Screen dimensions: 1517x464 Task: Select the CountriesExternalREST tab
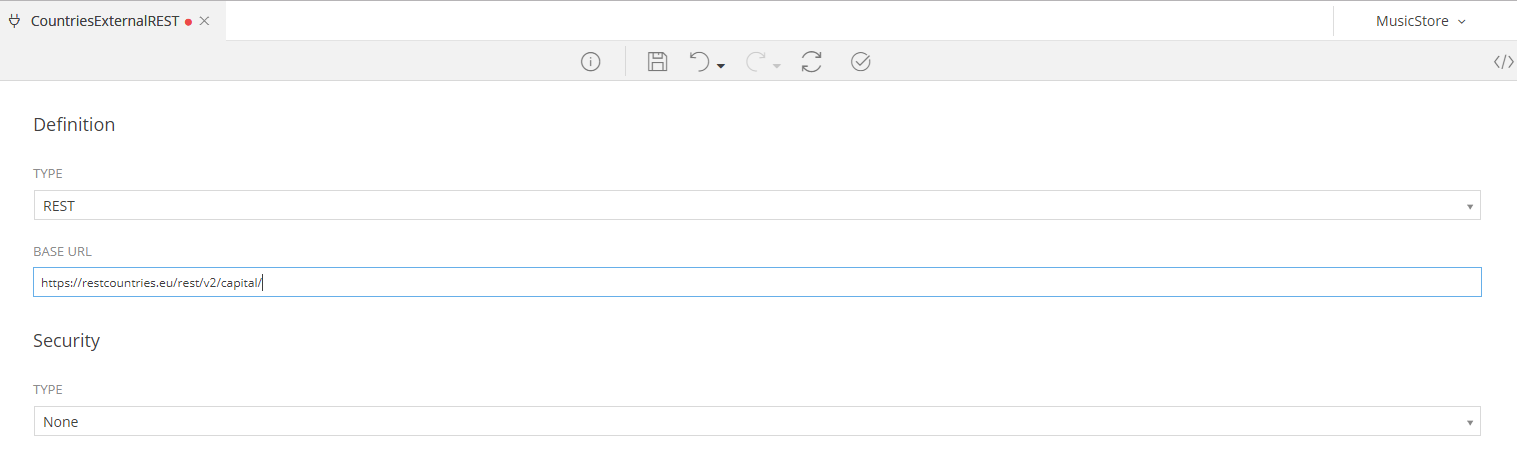[x=105, y=21]
